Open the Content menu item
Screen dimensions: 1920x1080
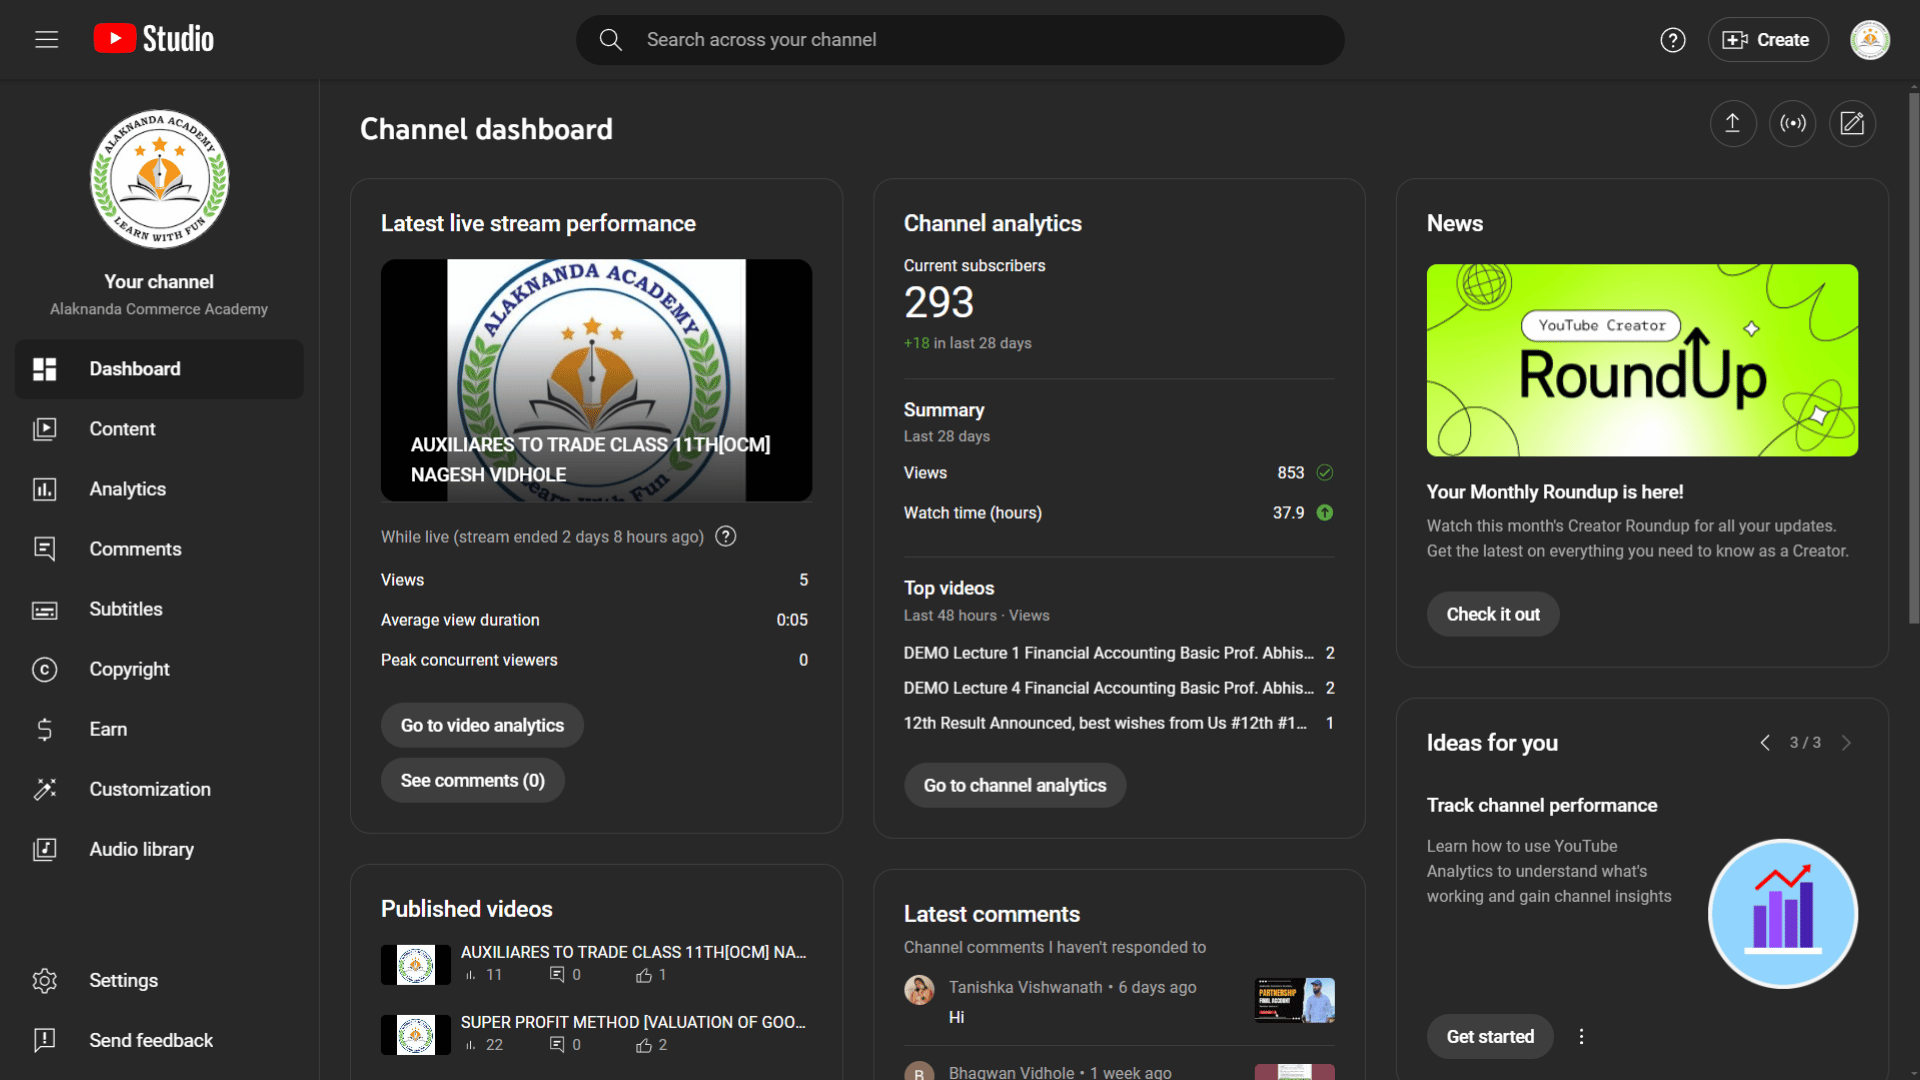click(159, 429)
